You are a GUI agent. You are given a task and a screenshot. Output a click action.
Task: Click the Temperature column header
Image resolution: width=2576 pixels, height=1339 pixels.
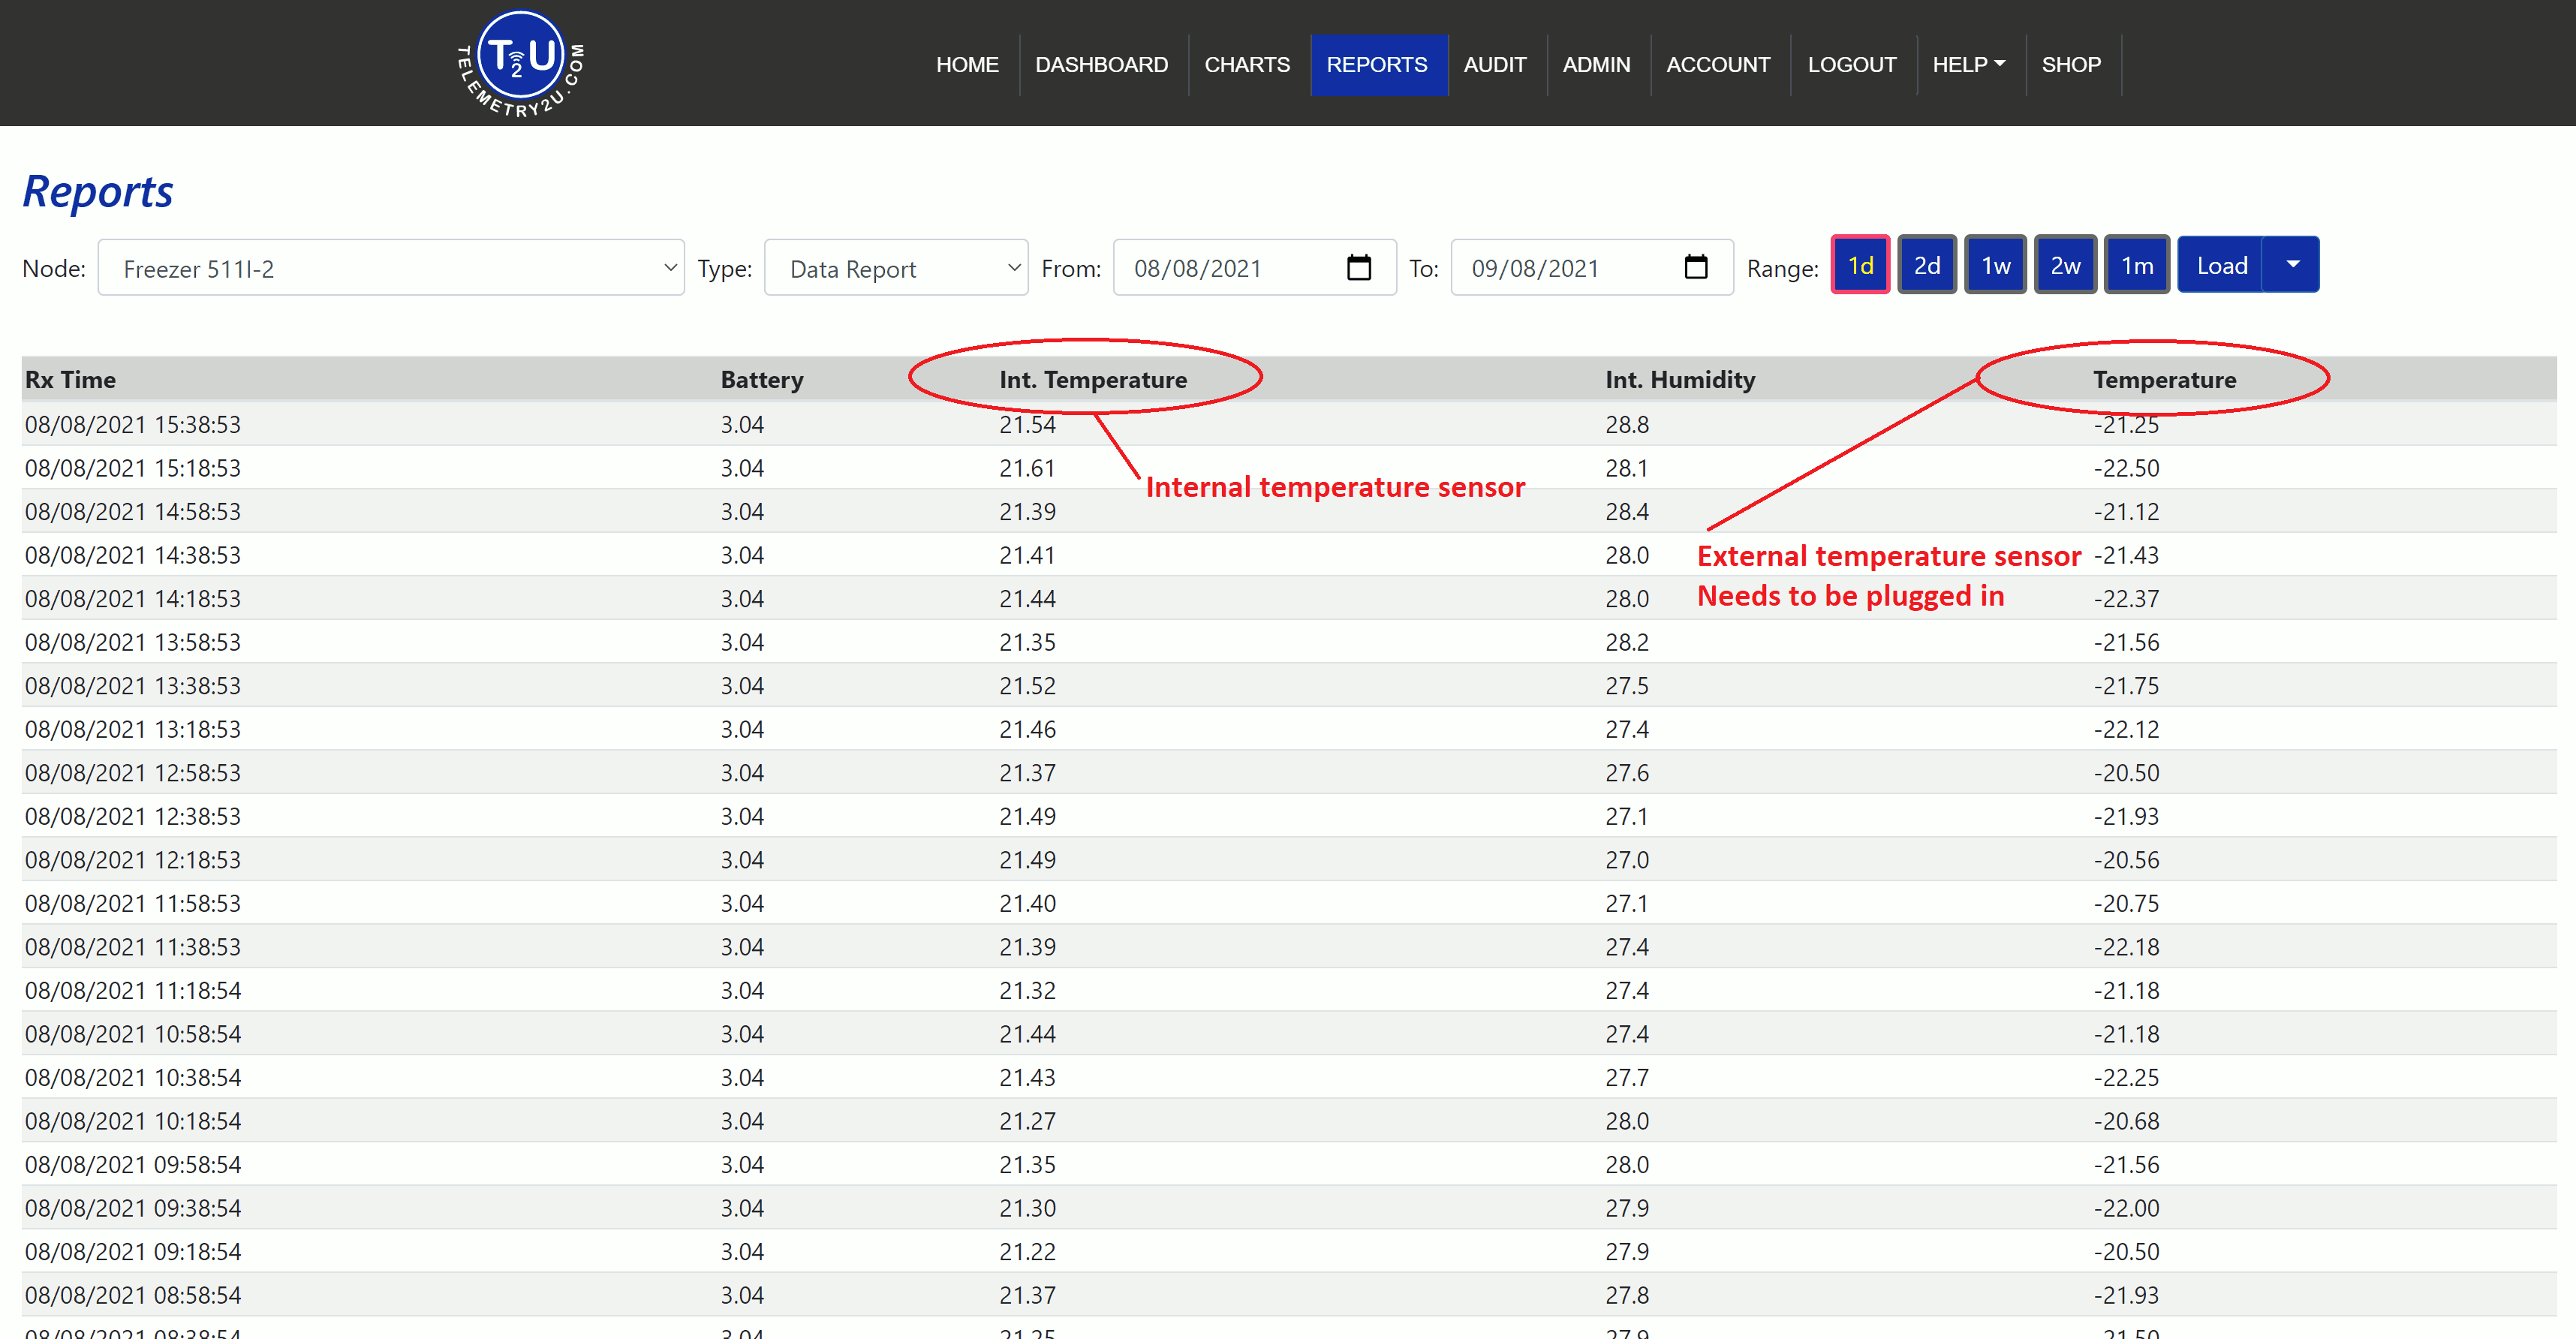click(2165, 380)
